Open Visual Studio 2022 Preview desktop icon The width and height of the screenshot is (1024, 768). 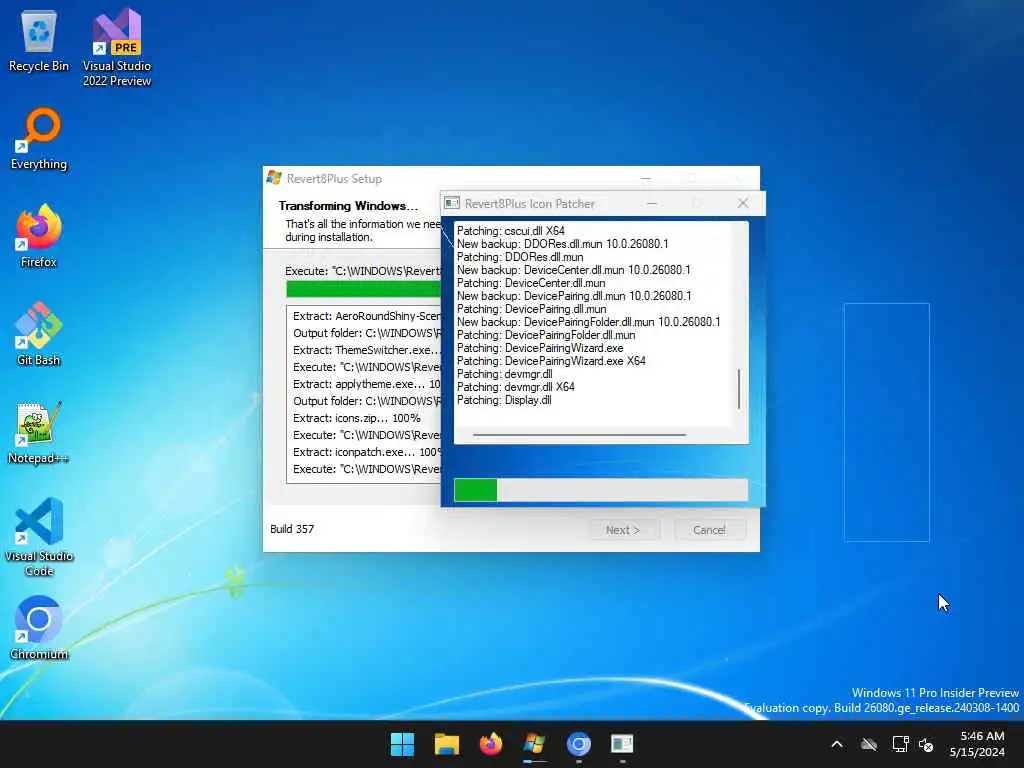117,47
